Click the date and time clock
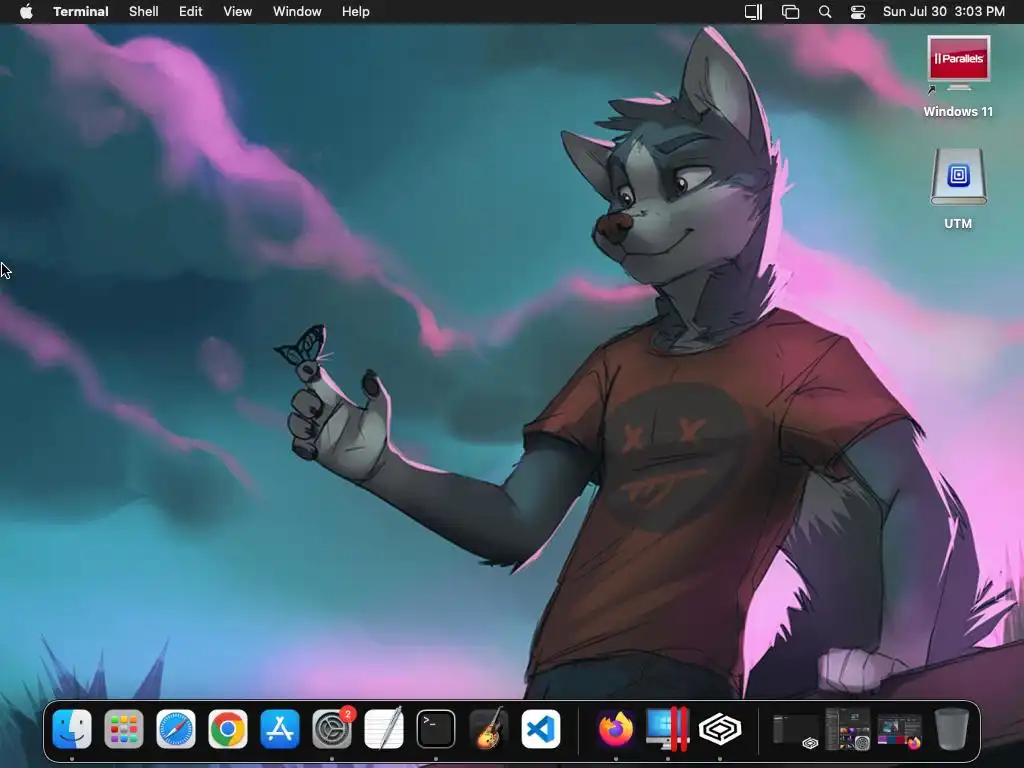 pyautogui.click(x=944, y=12)
